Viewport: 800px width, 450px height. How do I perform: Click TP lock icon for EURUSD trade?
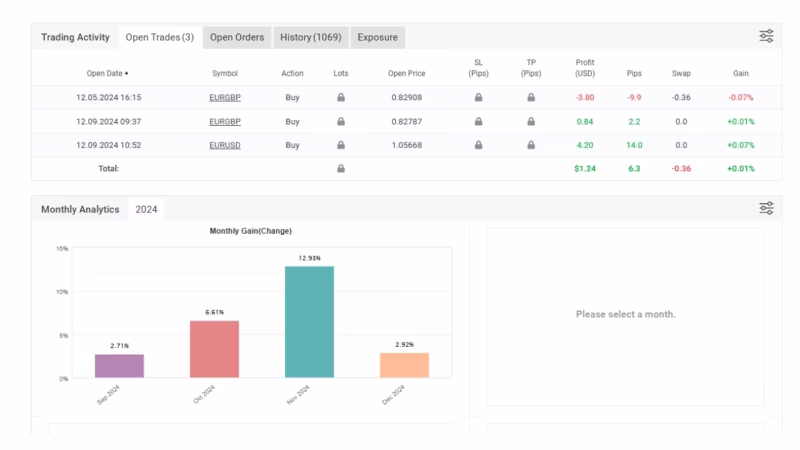(531, 145)
